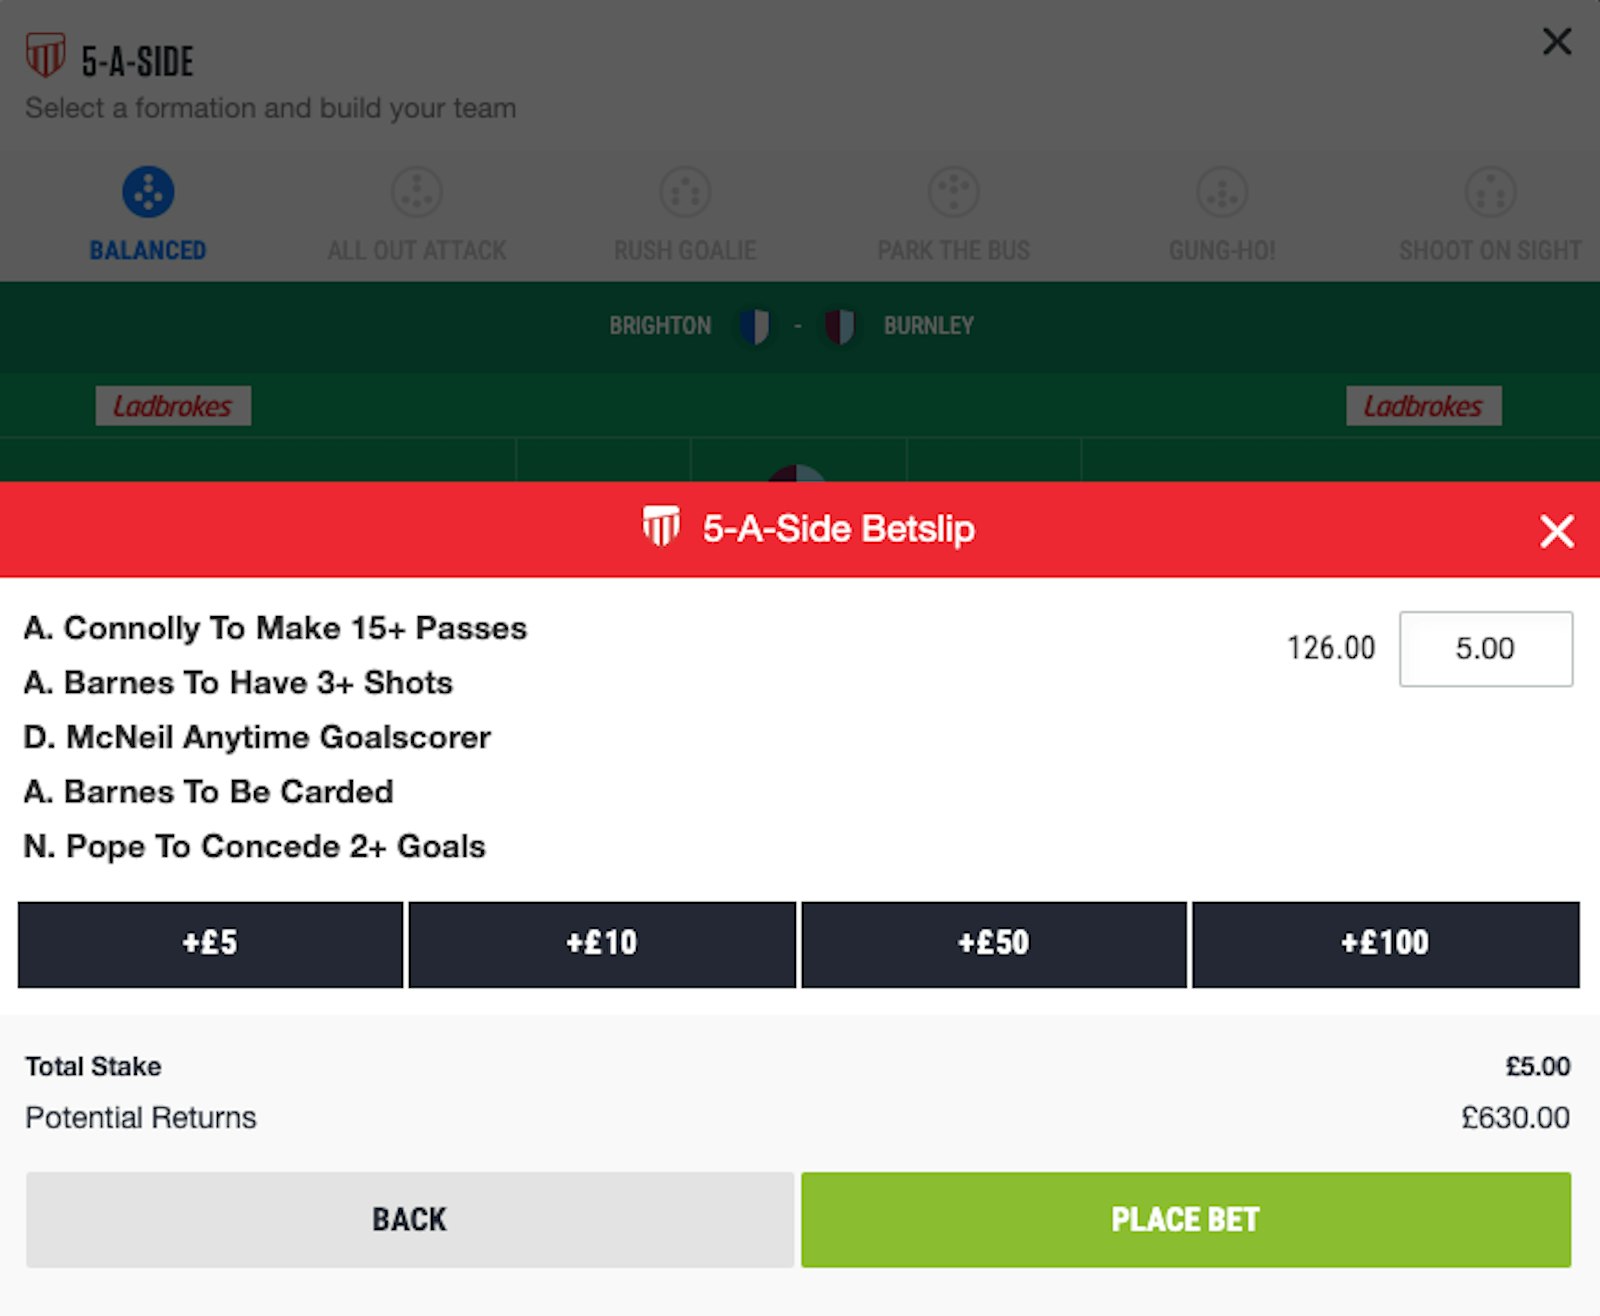
Task: Go back with the Back button
Action: click(410, 1219)
